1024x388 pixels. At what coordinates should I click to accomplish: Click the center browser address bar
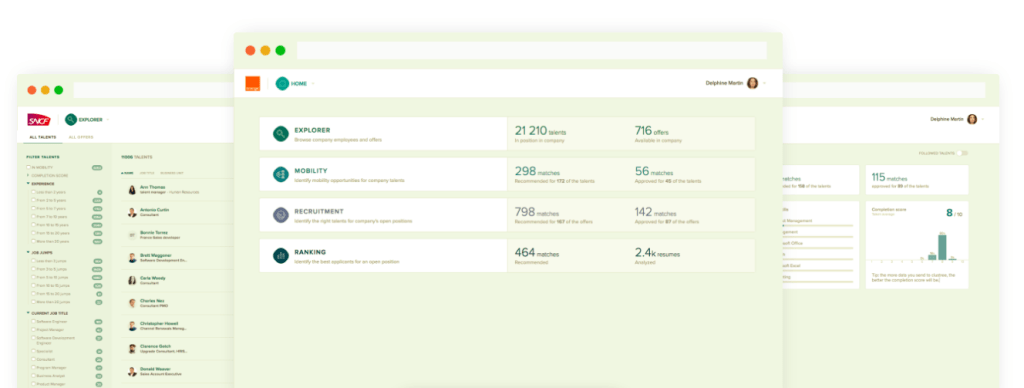tap(532, 50)
